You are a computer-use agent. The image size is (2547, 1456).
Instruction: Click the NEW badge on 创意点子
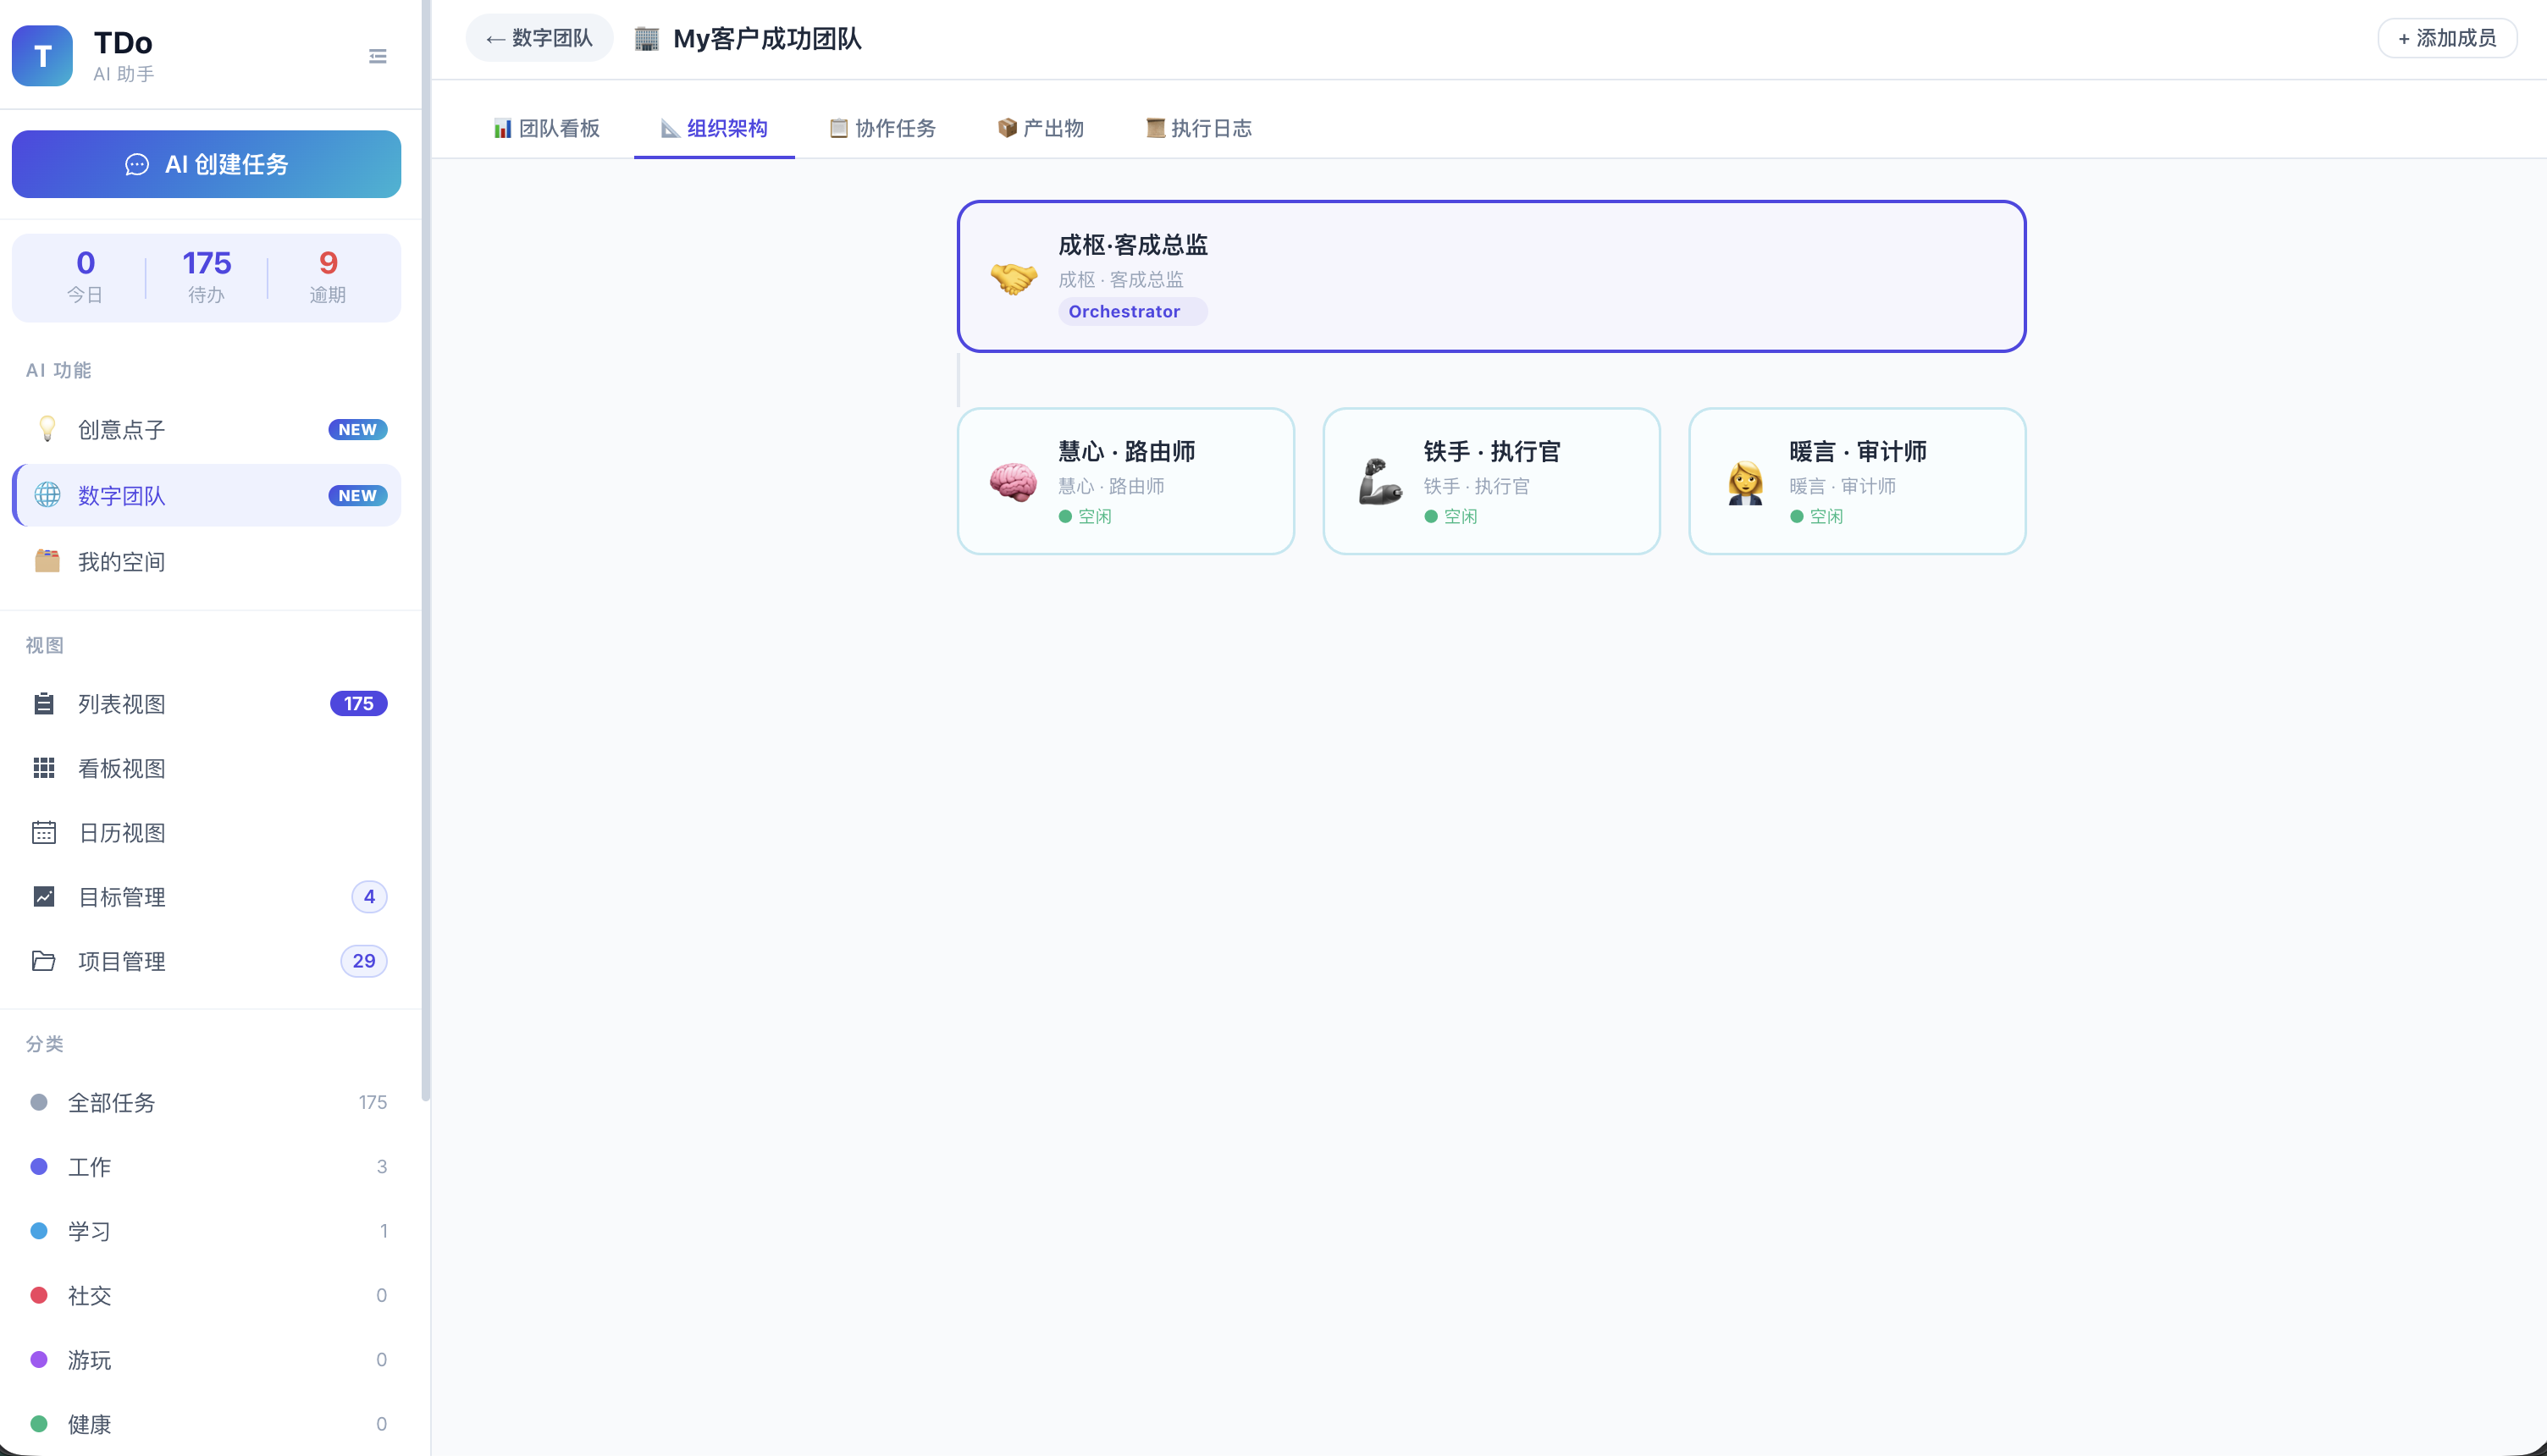(x=358, y=429)
